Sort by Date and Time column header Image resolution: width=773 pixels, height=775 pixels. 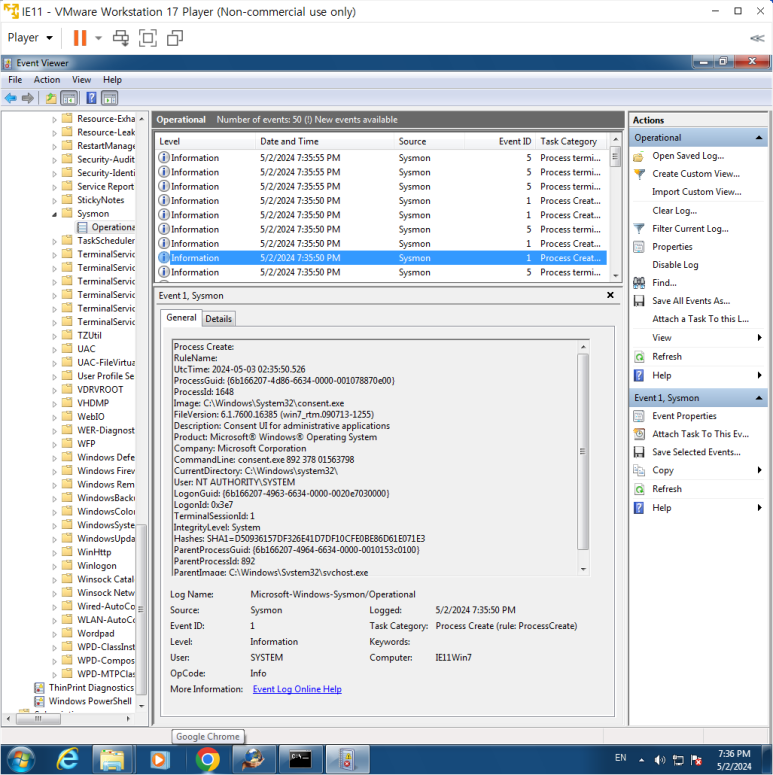[x=325, y=141]
